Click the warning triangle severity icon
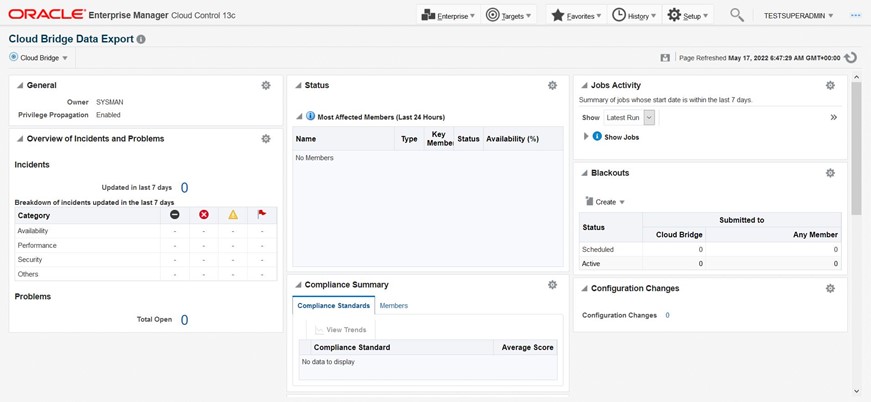 (233, 215)
